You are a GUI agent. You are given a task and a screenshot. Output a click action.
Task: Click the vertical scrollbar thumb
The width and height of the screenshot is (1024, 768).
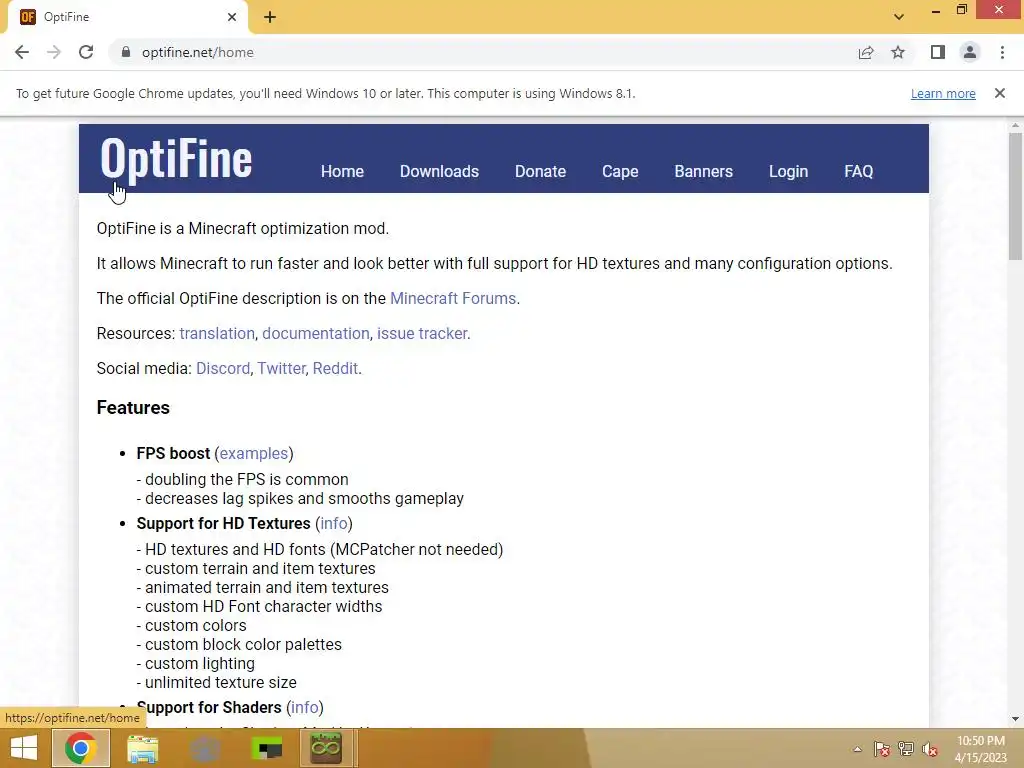click(1015, 196)
